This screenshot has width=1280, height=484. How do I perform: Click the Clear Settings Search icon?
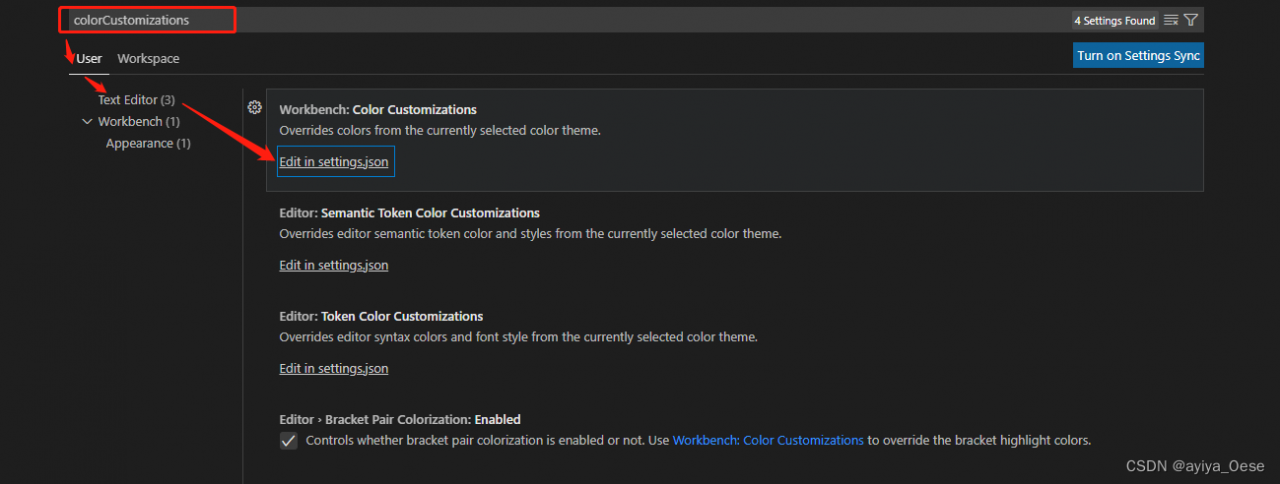1171,20
